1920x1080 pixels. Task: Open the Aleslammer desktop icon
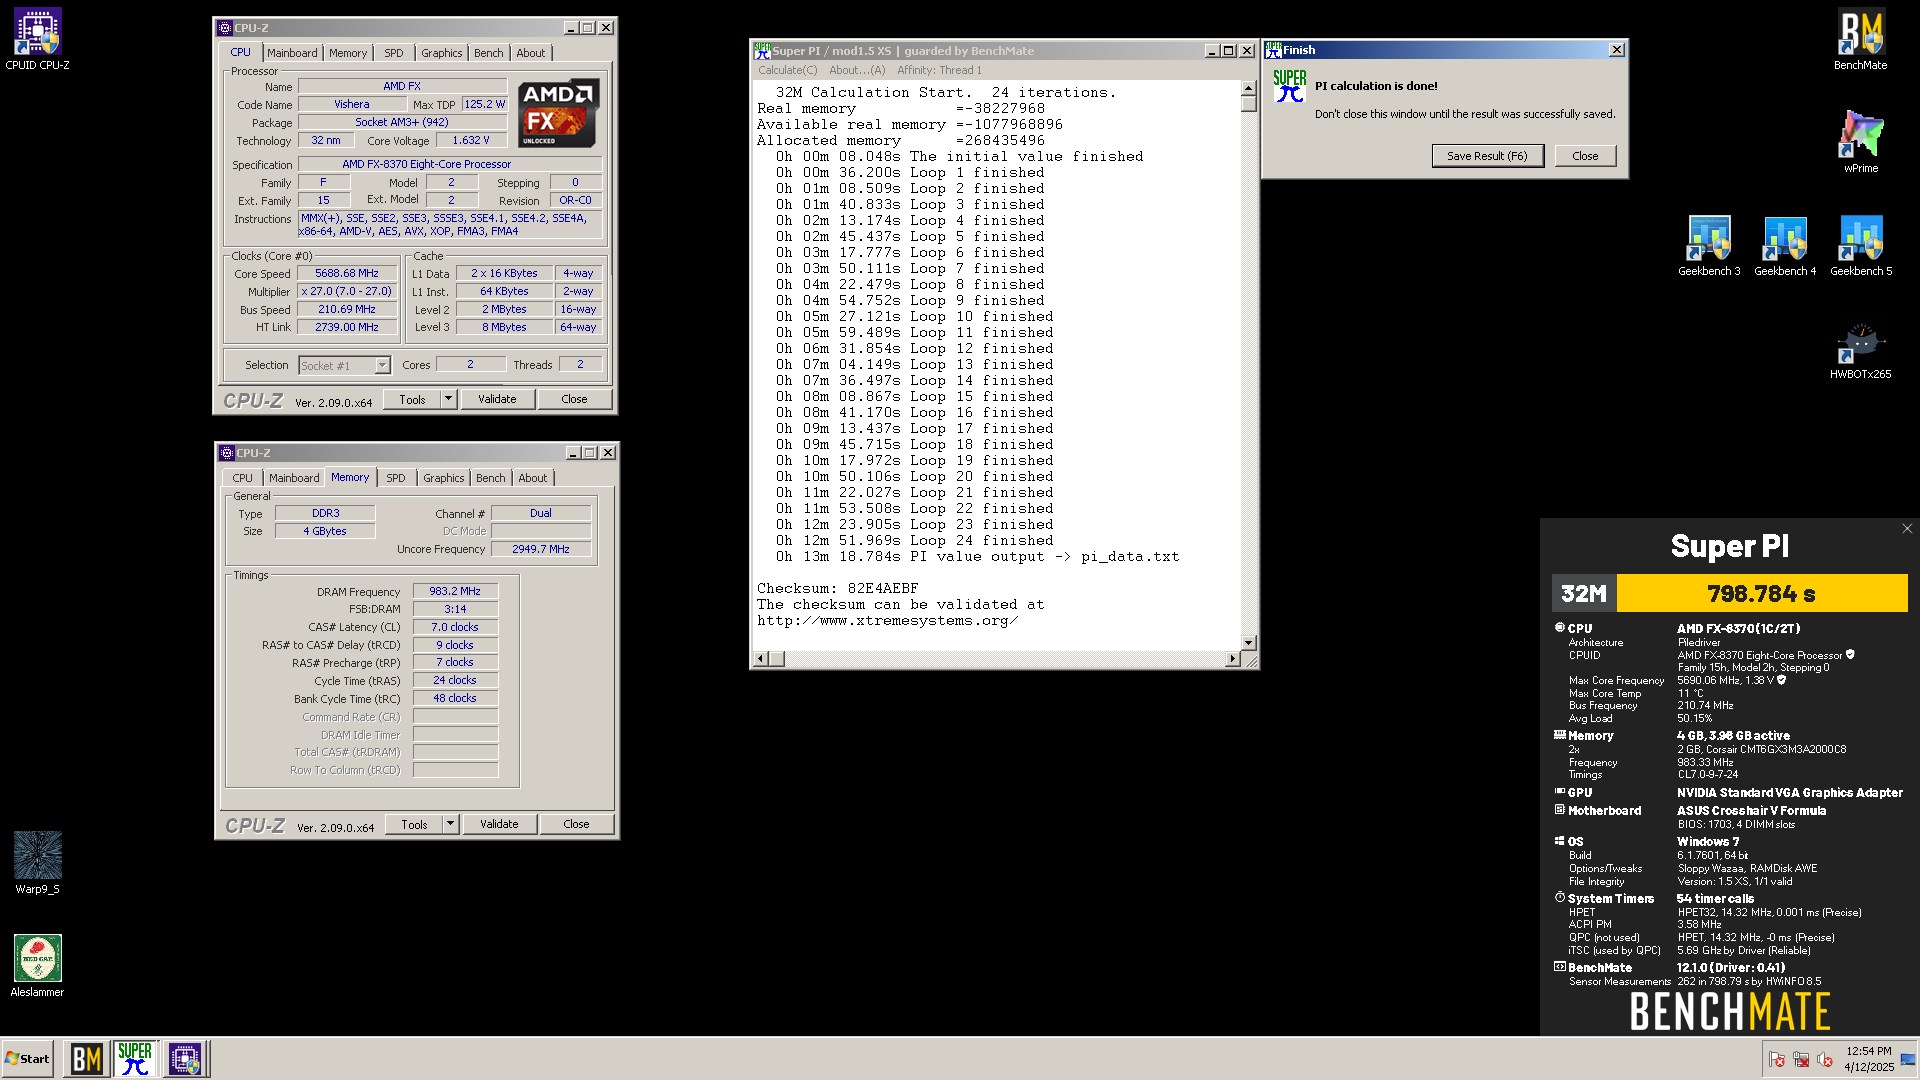pos(37,966)
